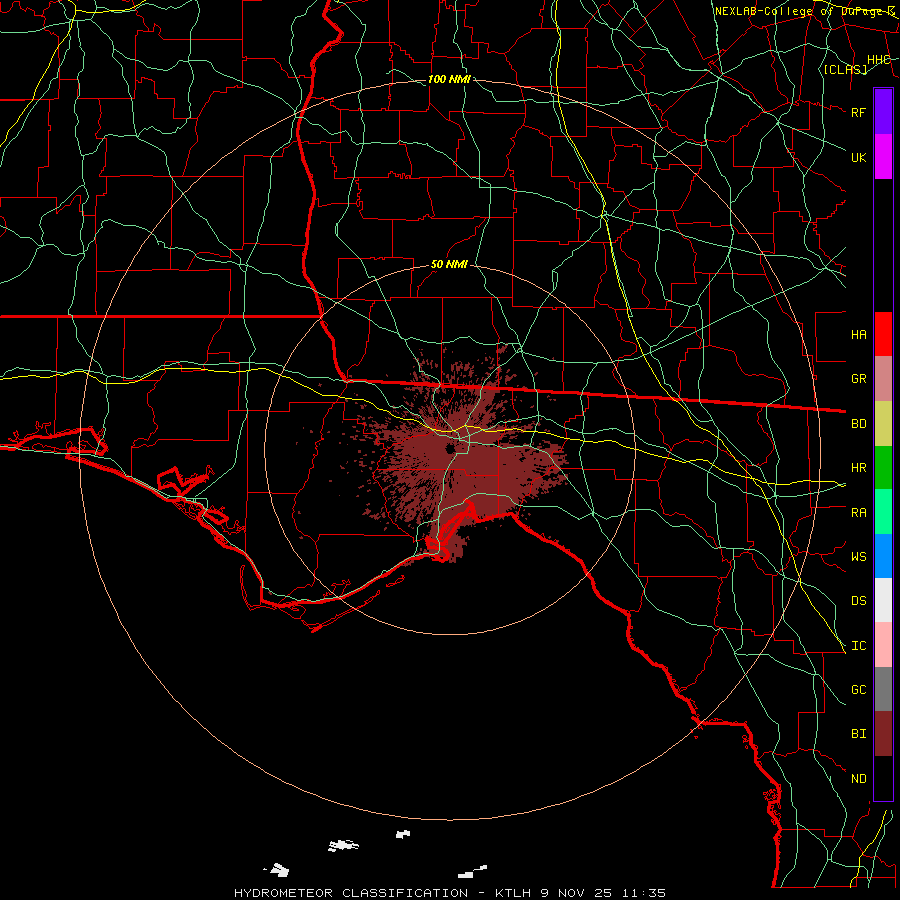Click the magenta UK color swatch

(x=883, y=157)
